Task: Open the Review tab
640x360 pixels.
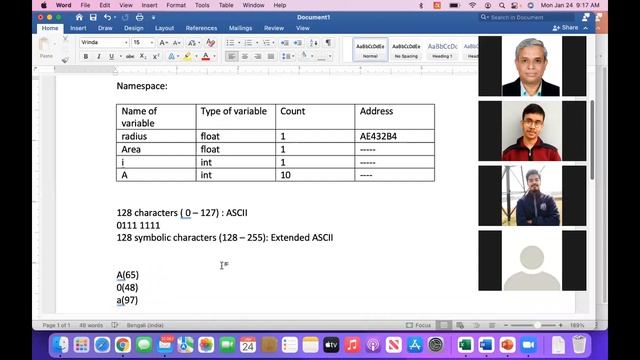Action: [x=274, y=28]
